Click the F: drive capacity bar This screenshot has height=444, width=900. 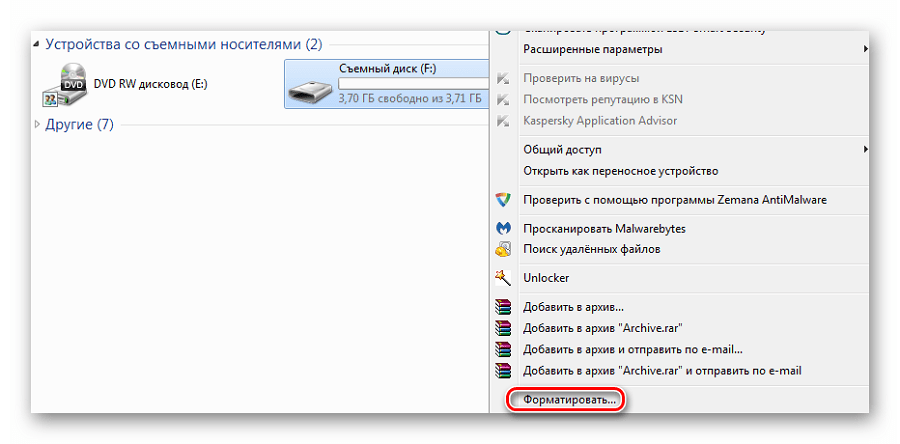pyautogui.click(x=413, y=84)
